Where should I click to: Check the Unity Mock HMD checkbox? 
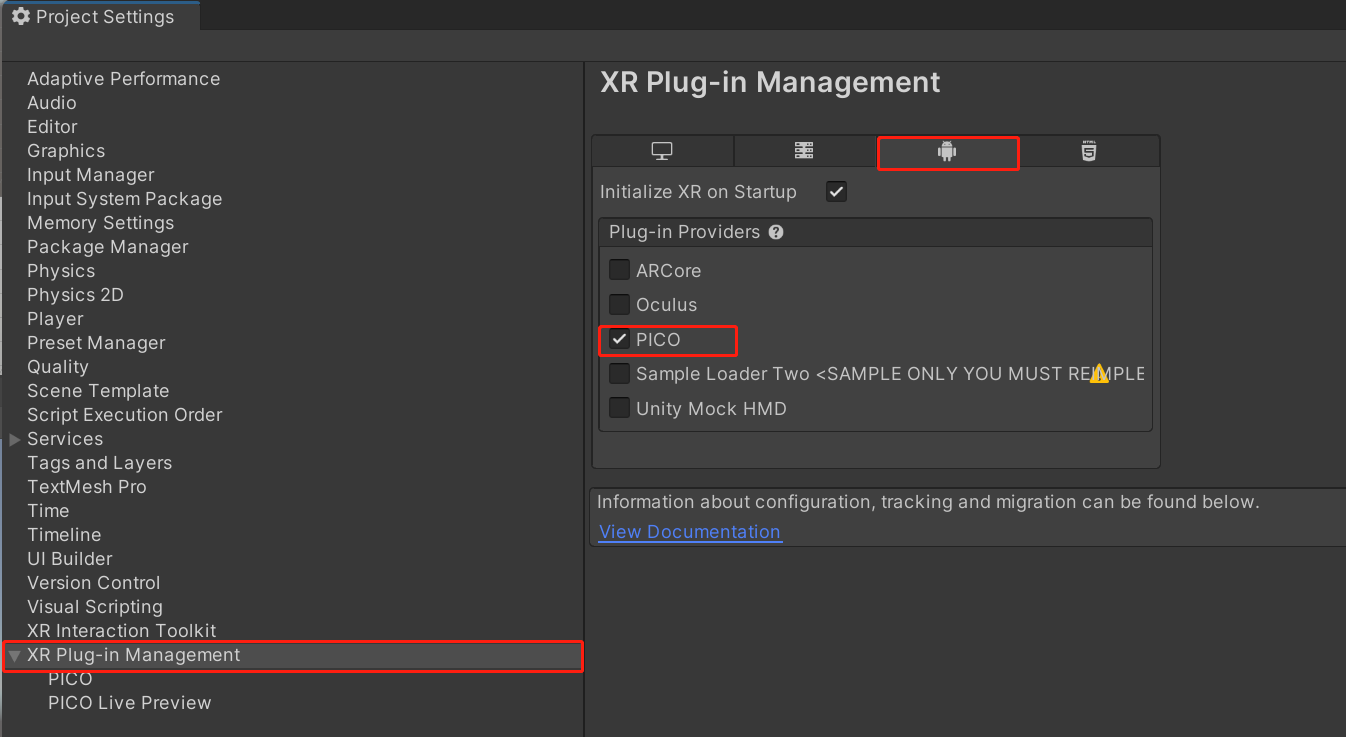tap(619, 408)
